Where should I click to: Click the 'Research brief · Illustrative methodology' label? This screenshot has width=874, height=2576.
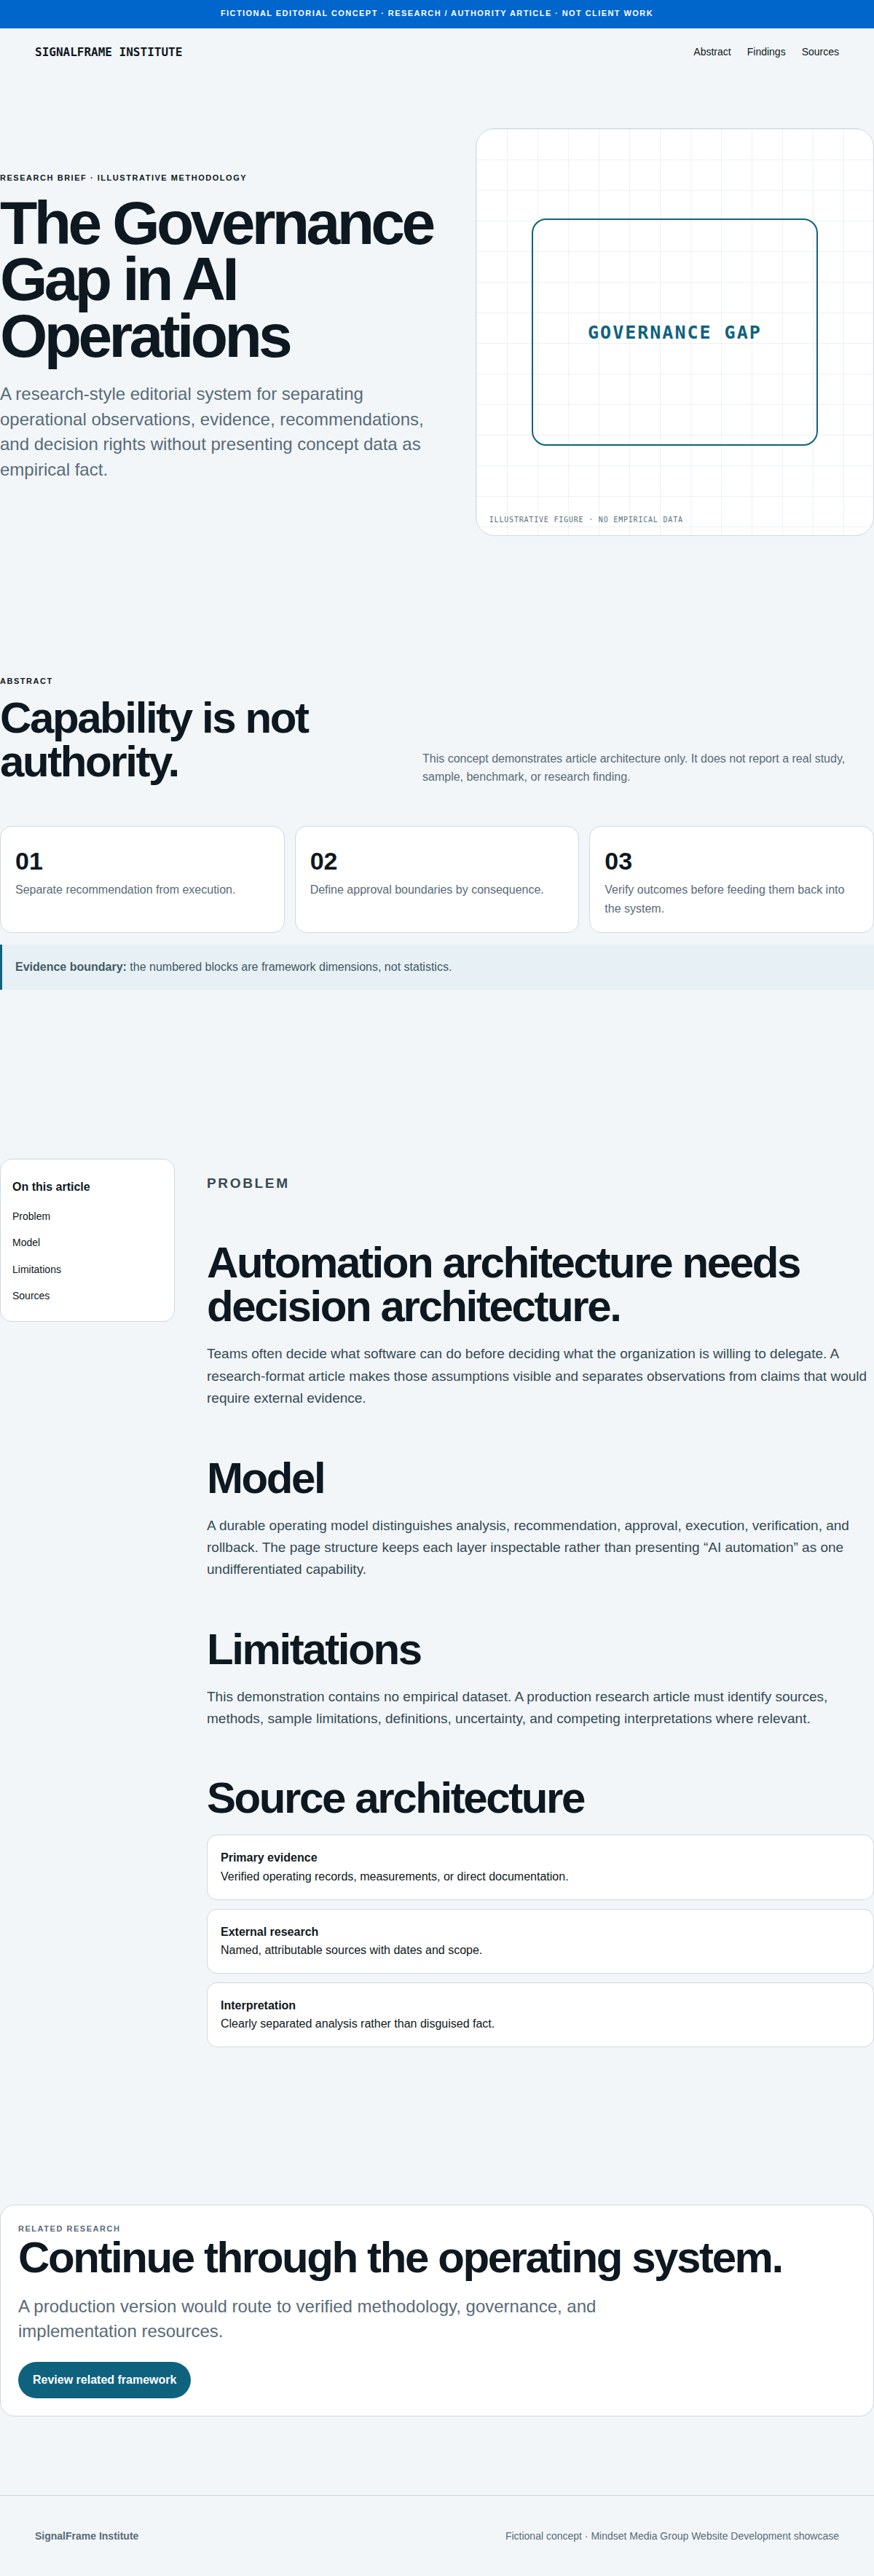coord(123,178)
